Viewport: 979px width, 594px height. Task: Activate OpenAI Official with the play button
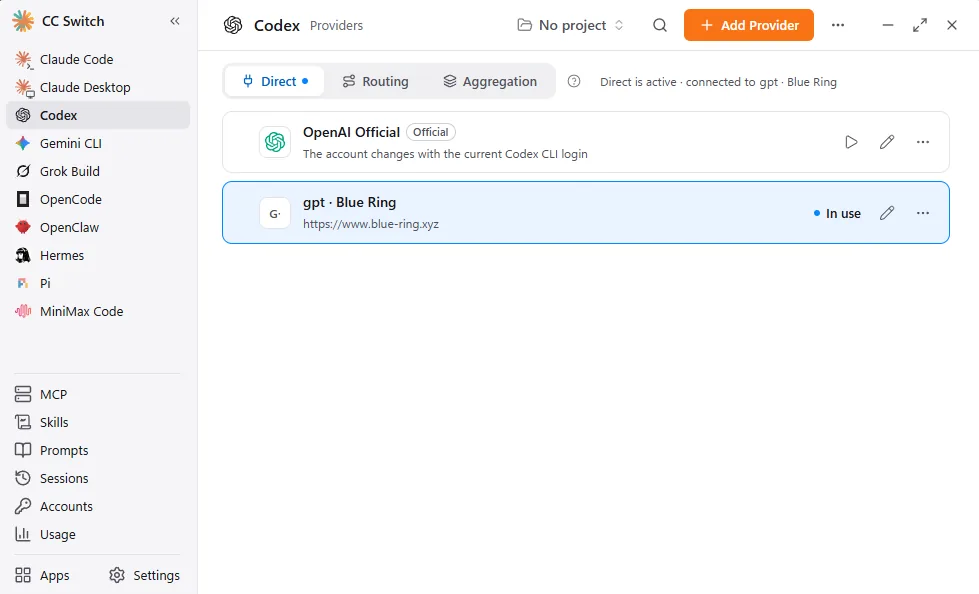pos(851,142)
